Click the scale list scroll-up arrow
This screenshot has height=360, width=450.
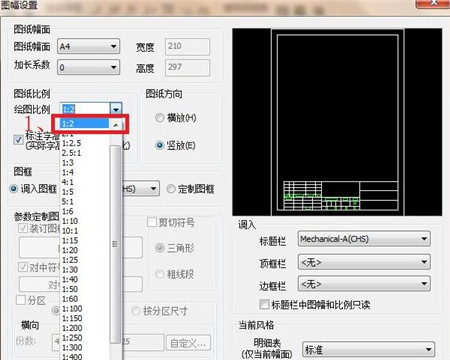[115, 125]
